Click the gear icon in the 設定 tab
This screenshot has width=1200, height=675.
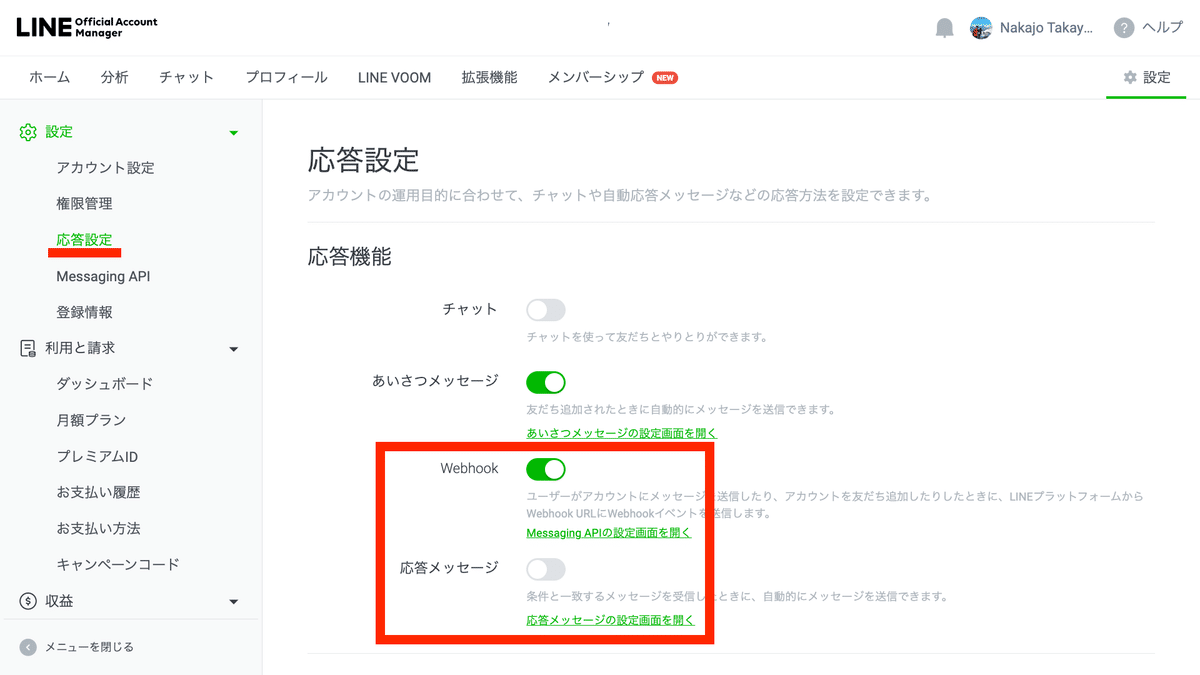(1130, 77)
